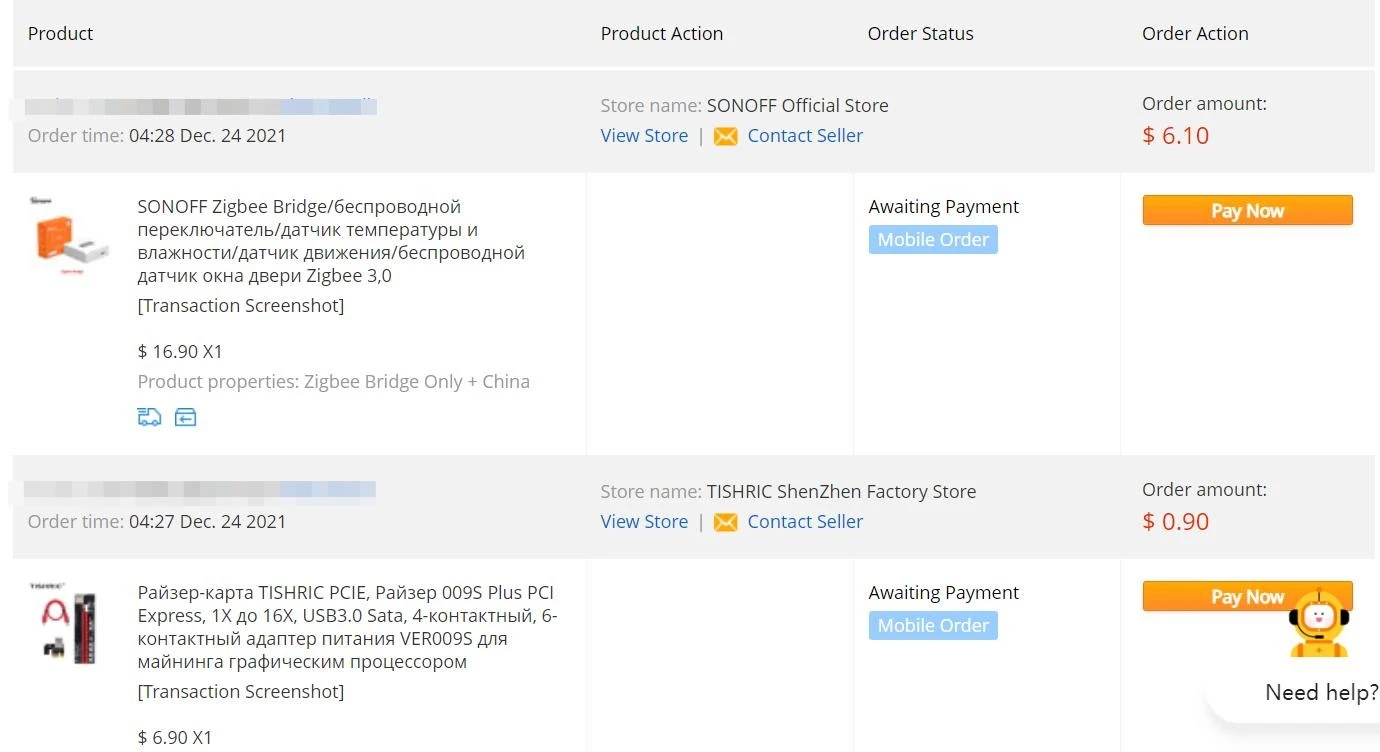Open Transaction Screenshot for TISHRIC riser
This screenshot has height=752, width=1380.
tap(240, 692)
